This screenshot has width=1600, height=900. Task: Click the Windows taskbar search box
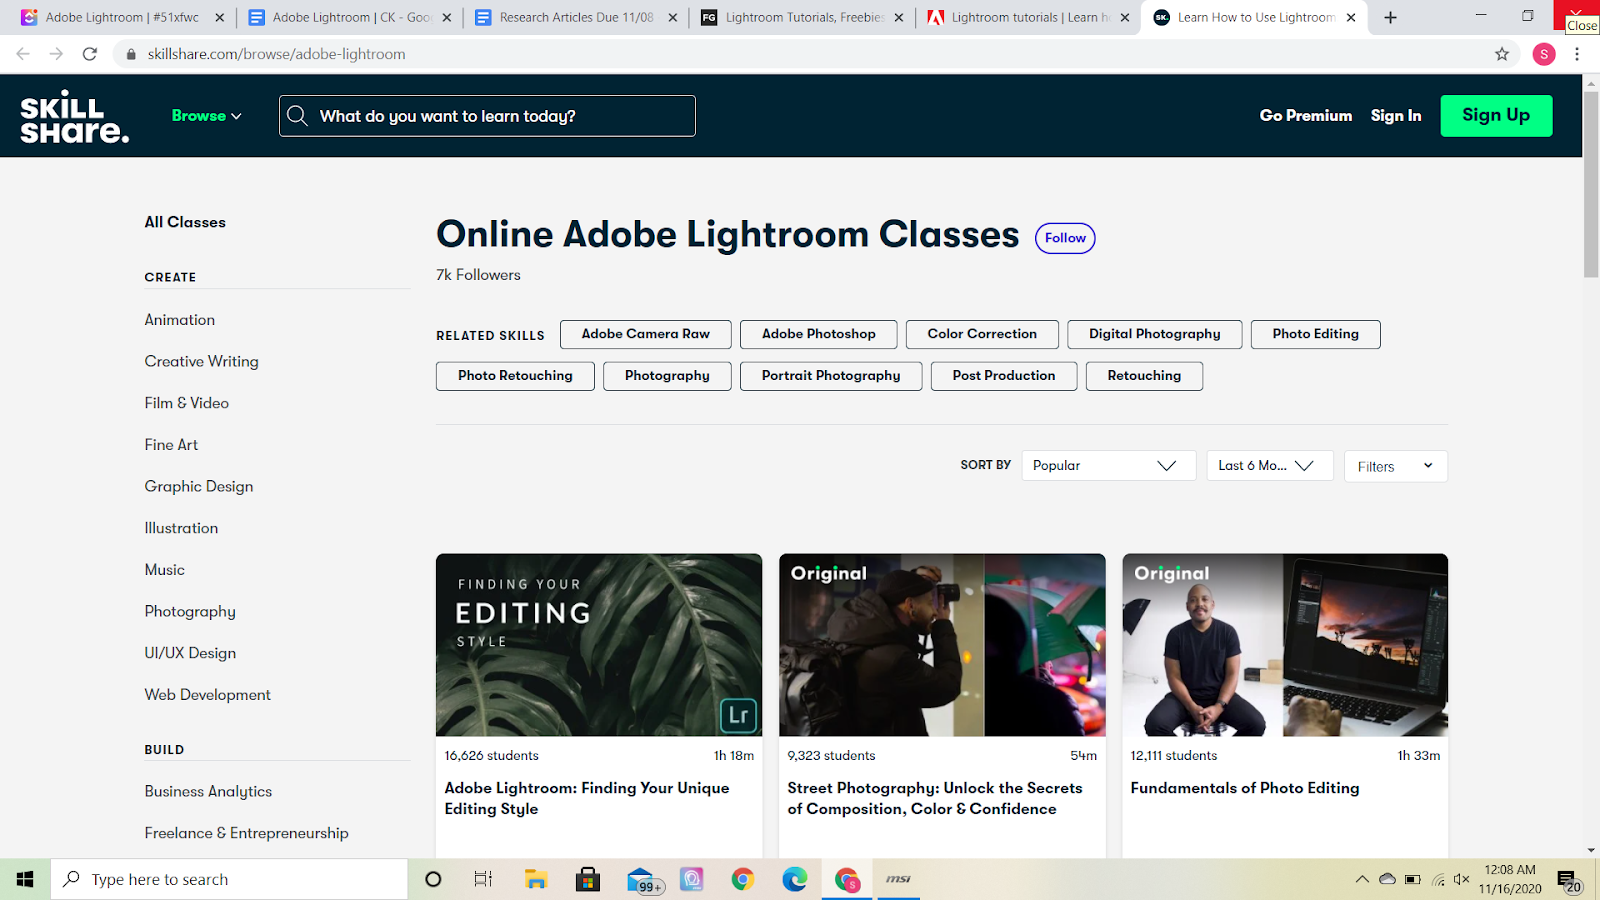click(229, 879)
